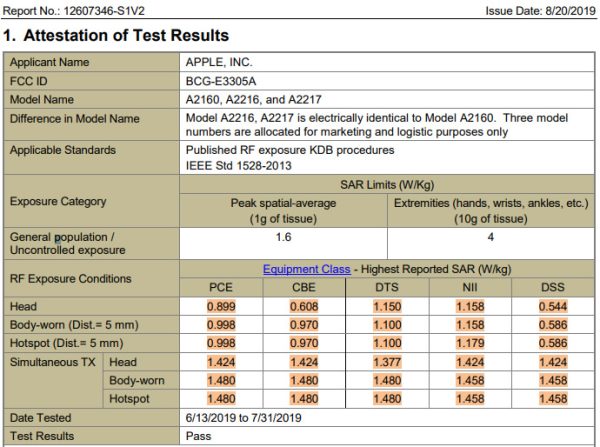Screen dimensions: 600x447
Task: Select the DSS column header
Action: [551, 288]
